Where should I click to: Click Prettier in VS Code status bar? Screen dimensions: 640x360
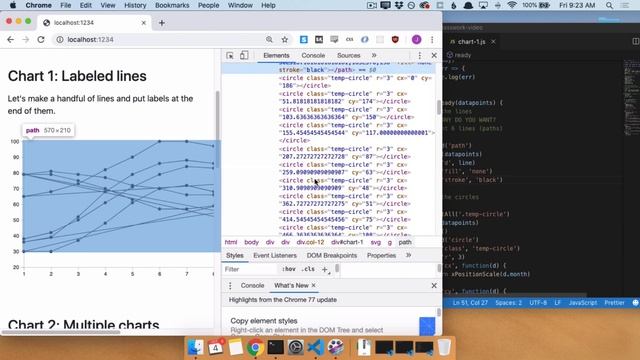point(614,303)
